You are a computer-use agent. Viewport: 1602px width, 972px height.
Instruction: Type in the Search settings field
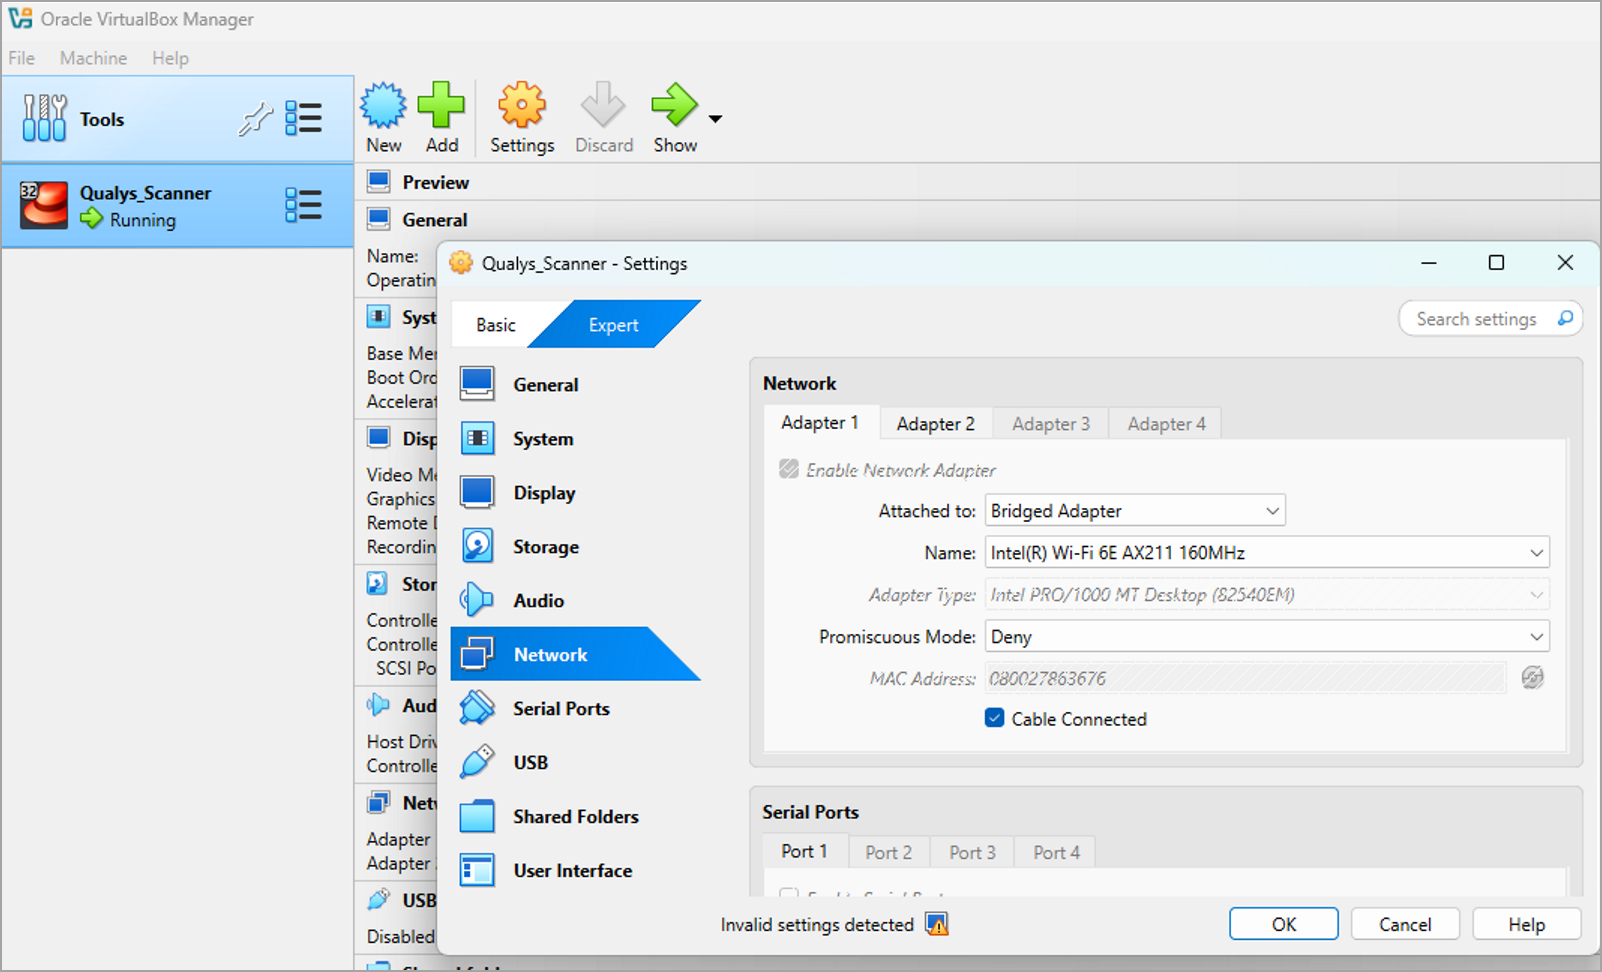1480,318
